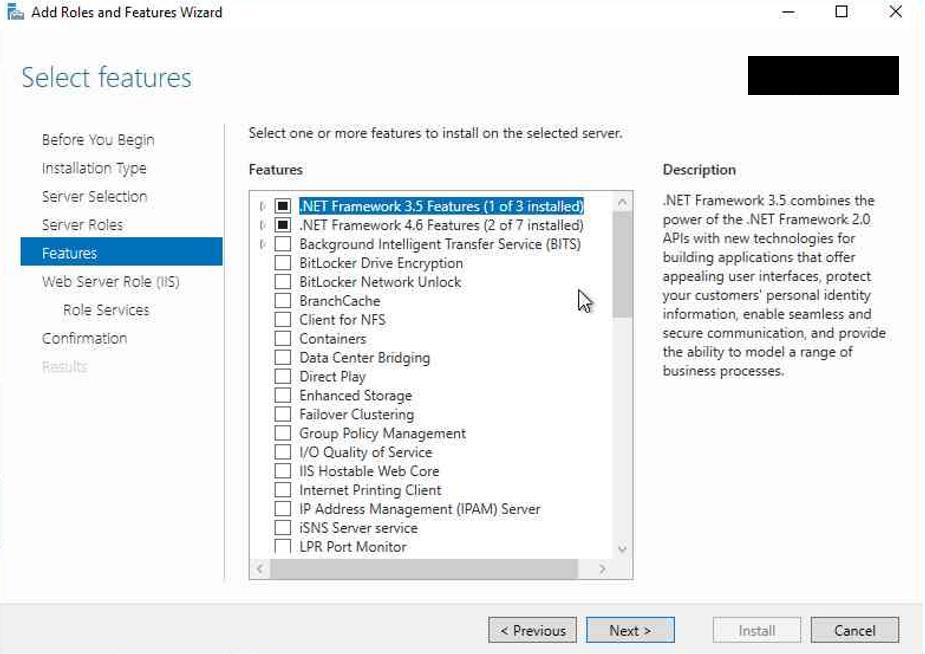Check the BitLocker Drive Encryption box

click(283, 263)
